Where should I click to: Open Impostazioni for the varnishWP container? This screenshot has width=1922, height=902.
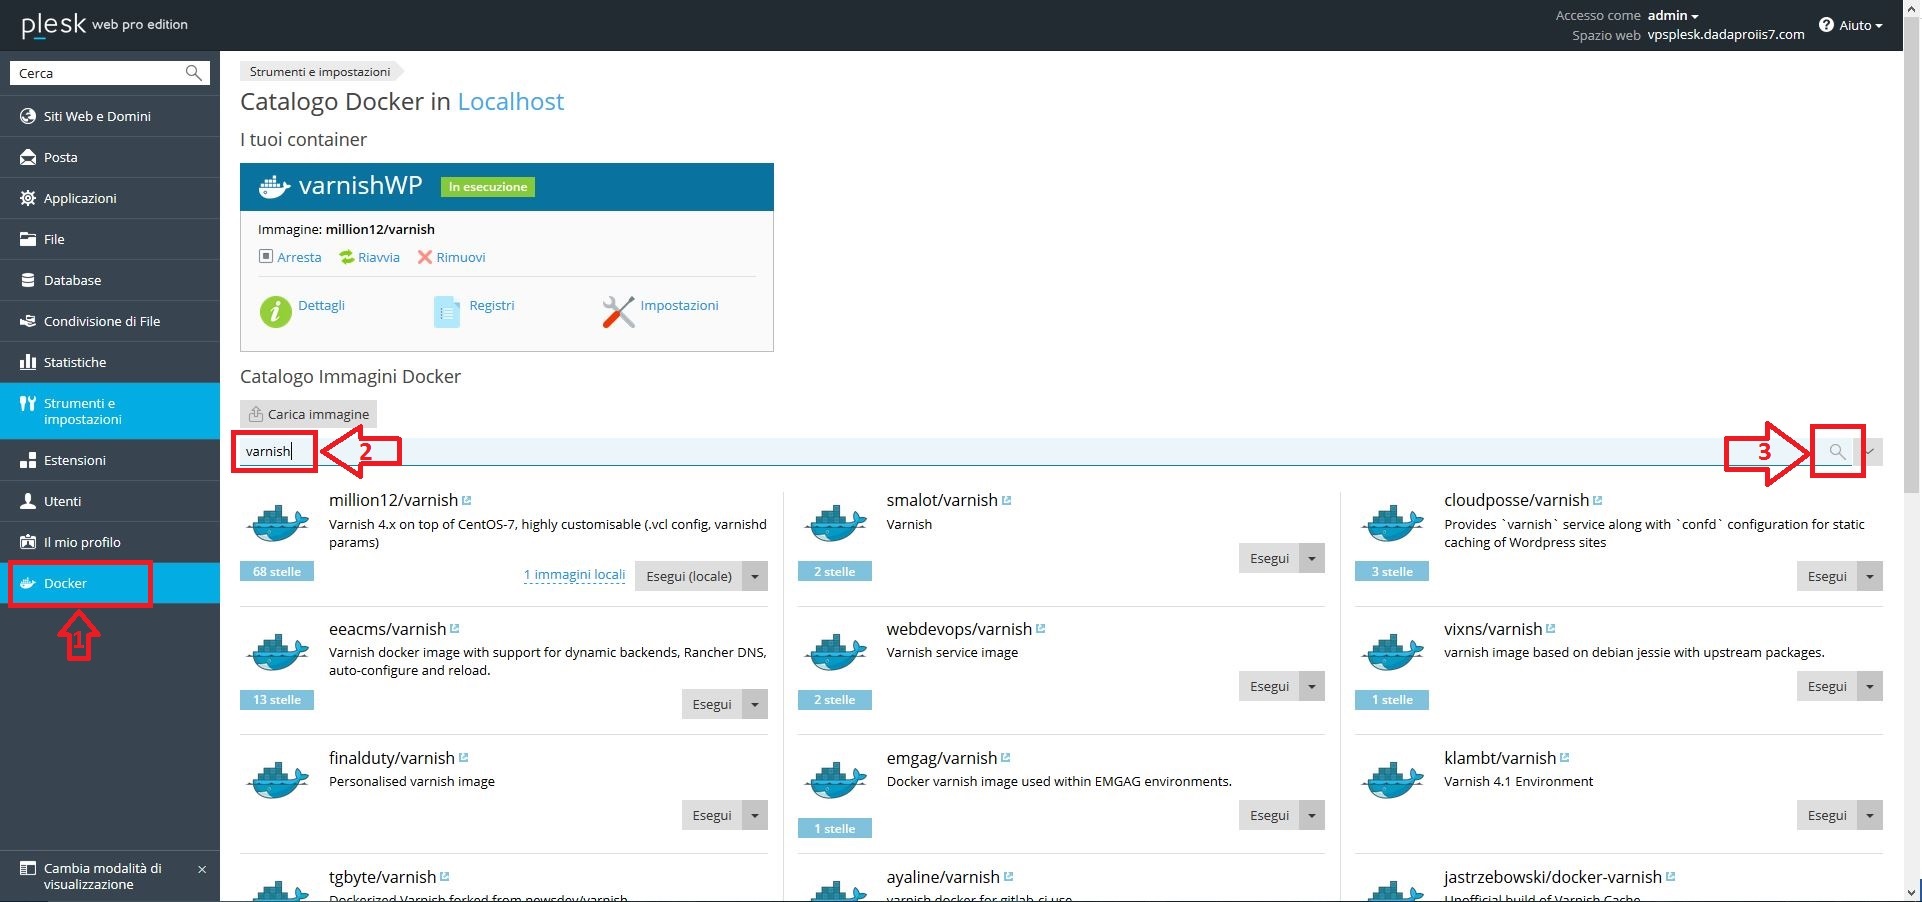[679, 305]
